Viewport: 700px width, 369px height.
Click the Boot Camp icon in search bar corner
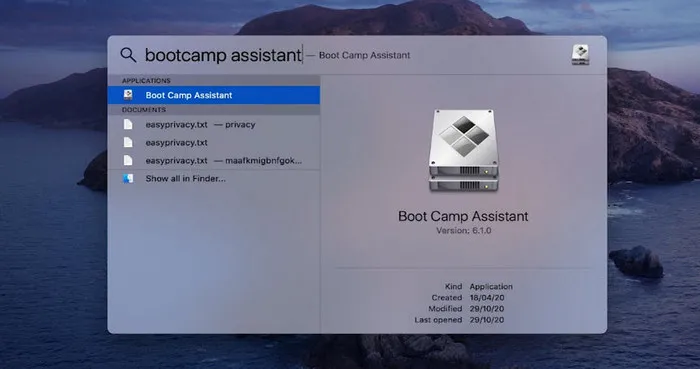[580, 55]
